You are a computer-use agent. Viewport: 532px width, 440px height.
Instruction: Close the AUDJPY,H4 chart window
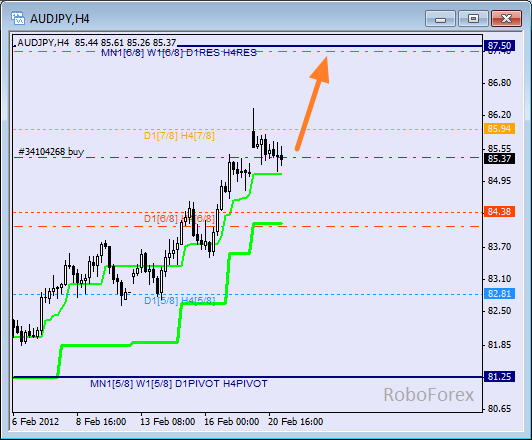pos(506,19)
